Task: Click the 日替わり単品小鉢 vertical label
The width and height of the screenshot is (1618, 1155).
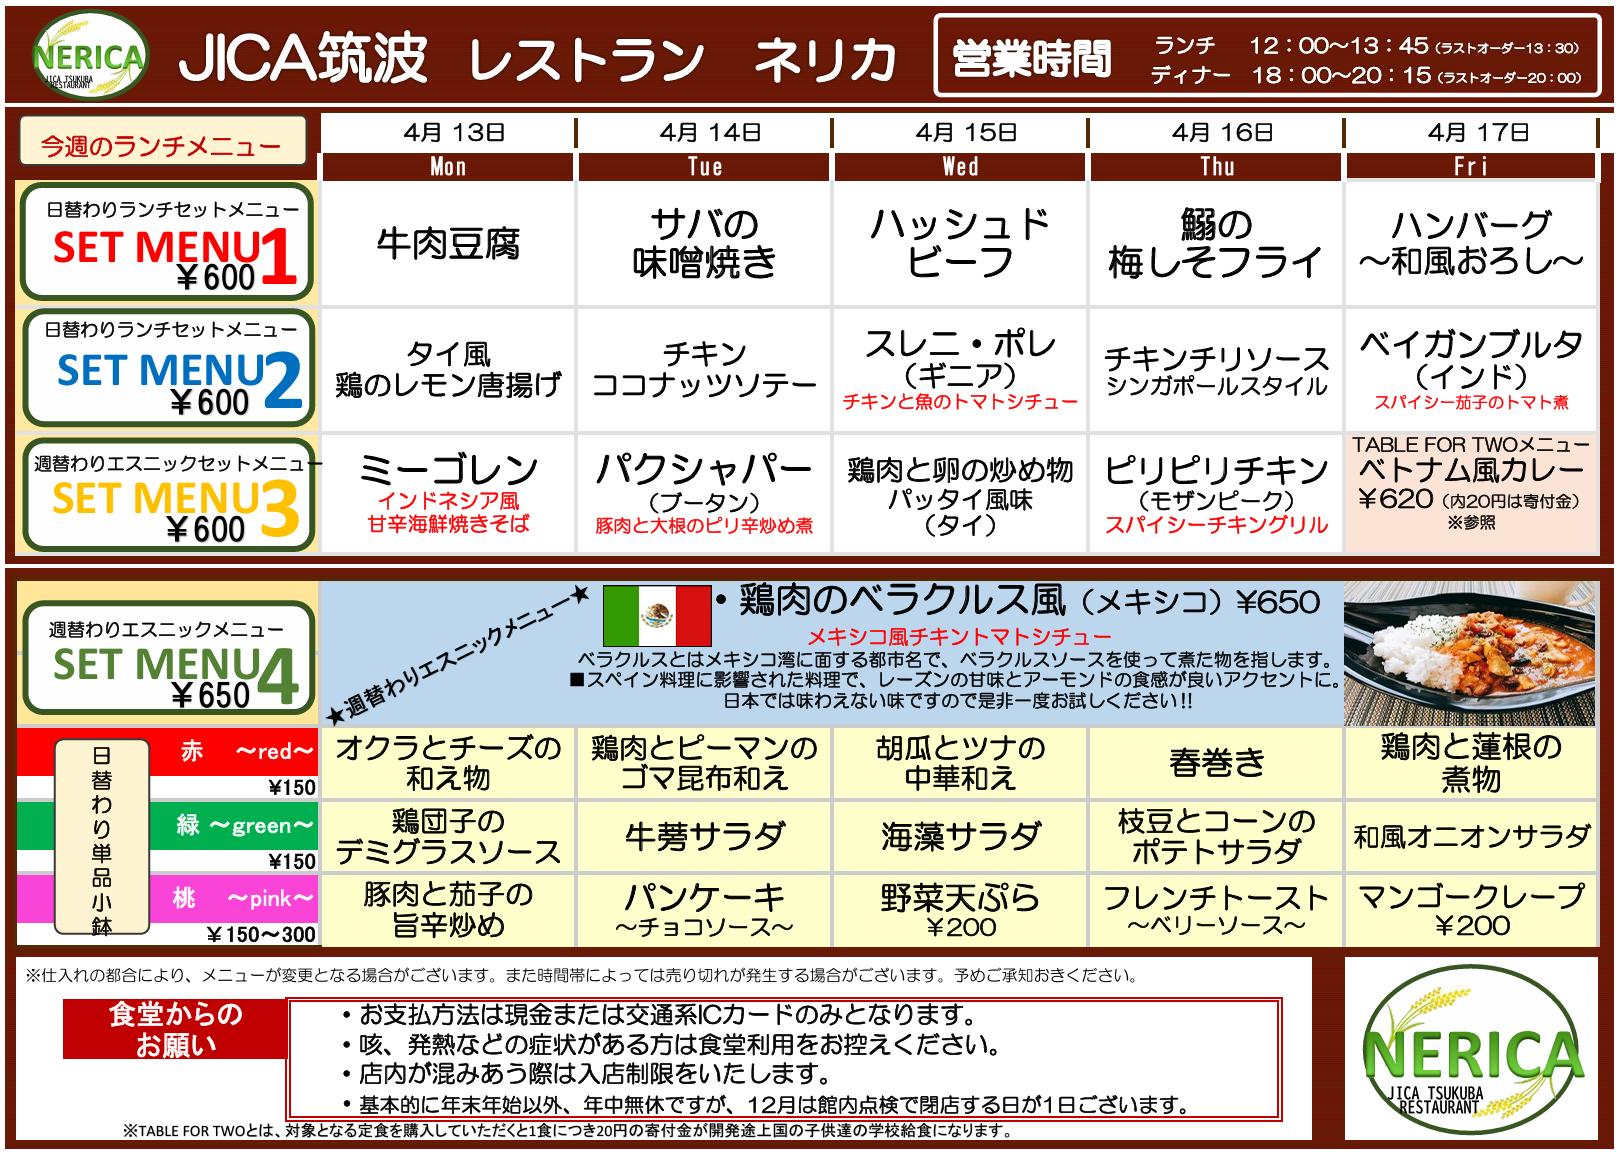Action: [102, 838]
